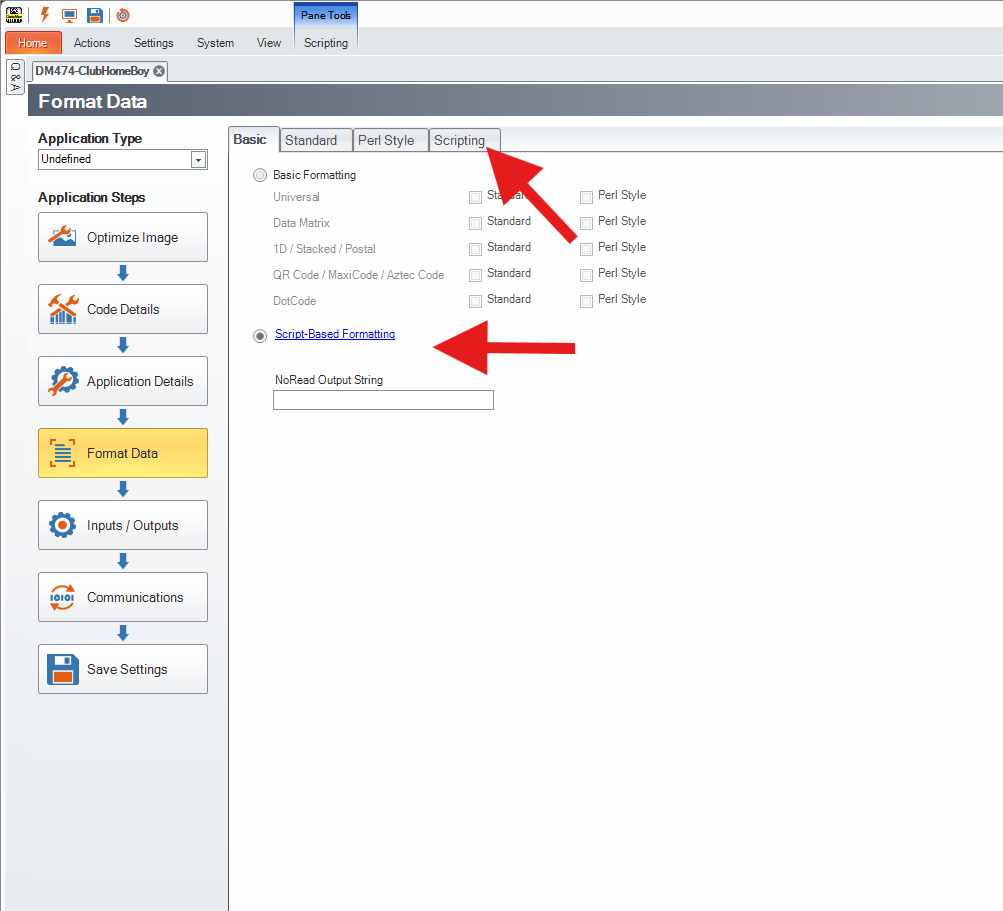Open the Code Details step
The width and height of the screenshot is (1003, 911).
point(122,308)
